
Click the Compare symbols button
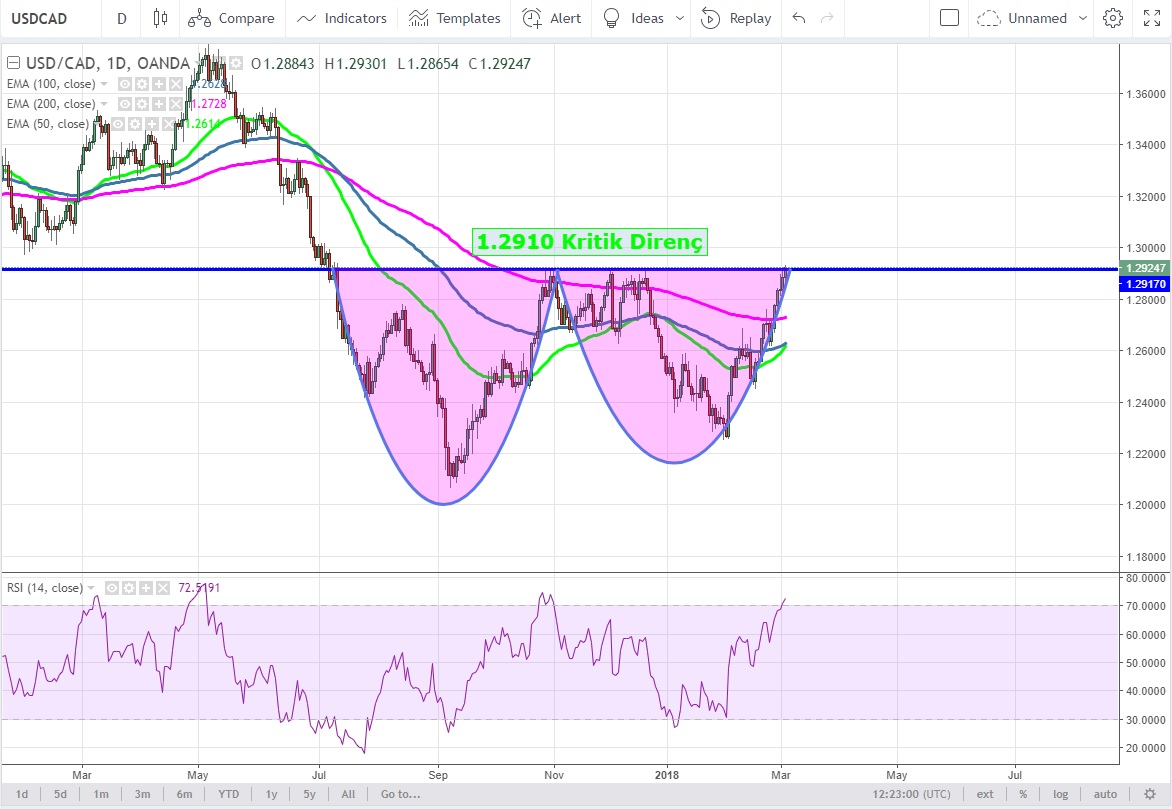231,18
